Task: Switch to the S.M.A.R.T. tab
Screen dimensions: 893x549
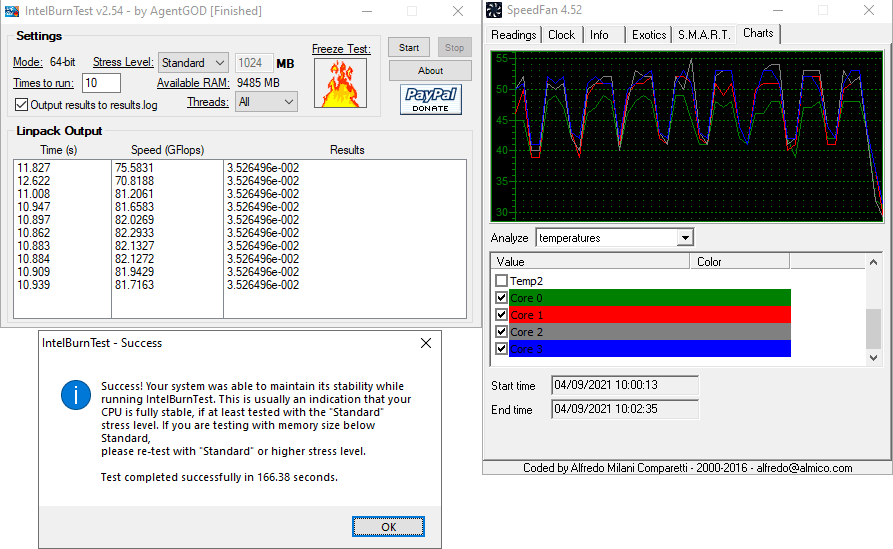Action: pyautogui.click(x=704, y=35)
